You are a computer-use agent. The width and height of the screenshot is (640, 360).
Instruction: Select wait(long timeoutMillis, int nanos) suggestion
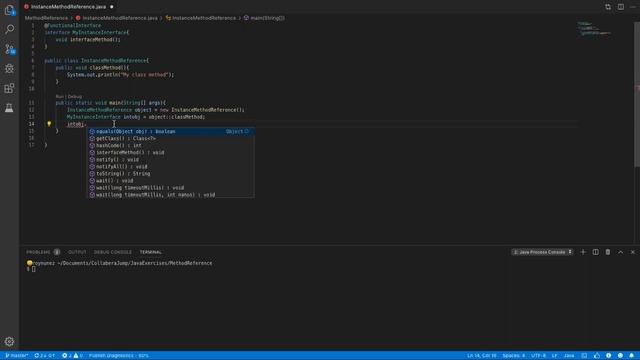coord(170,195)
